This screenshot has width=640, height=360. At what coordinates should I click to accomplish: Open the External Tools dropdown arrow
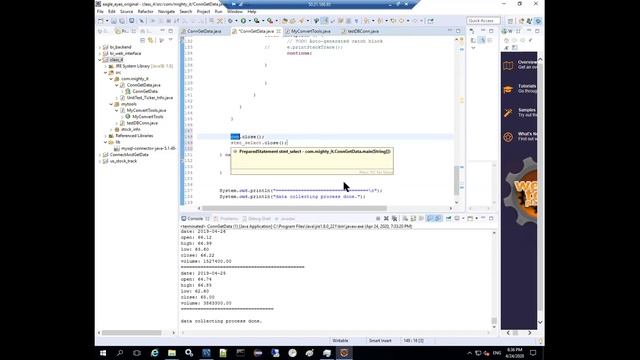tap(276, 21)
